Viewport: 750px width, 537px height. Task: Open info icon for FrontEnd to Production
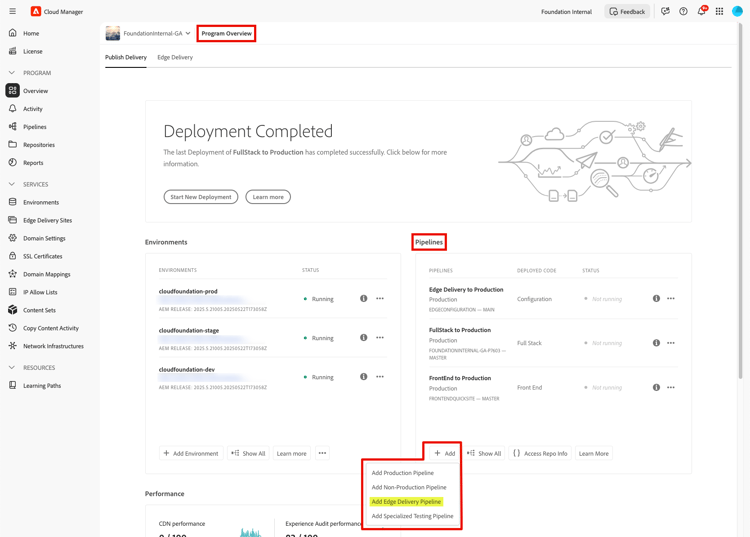656,387
